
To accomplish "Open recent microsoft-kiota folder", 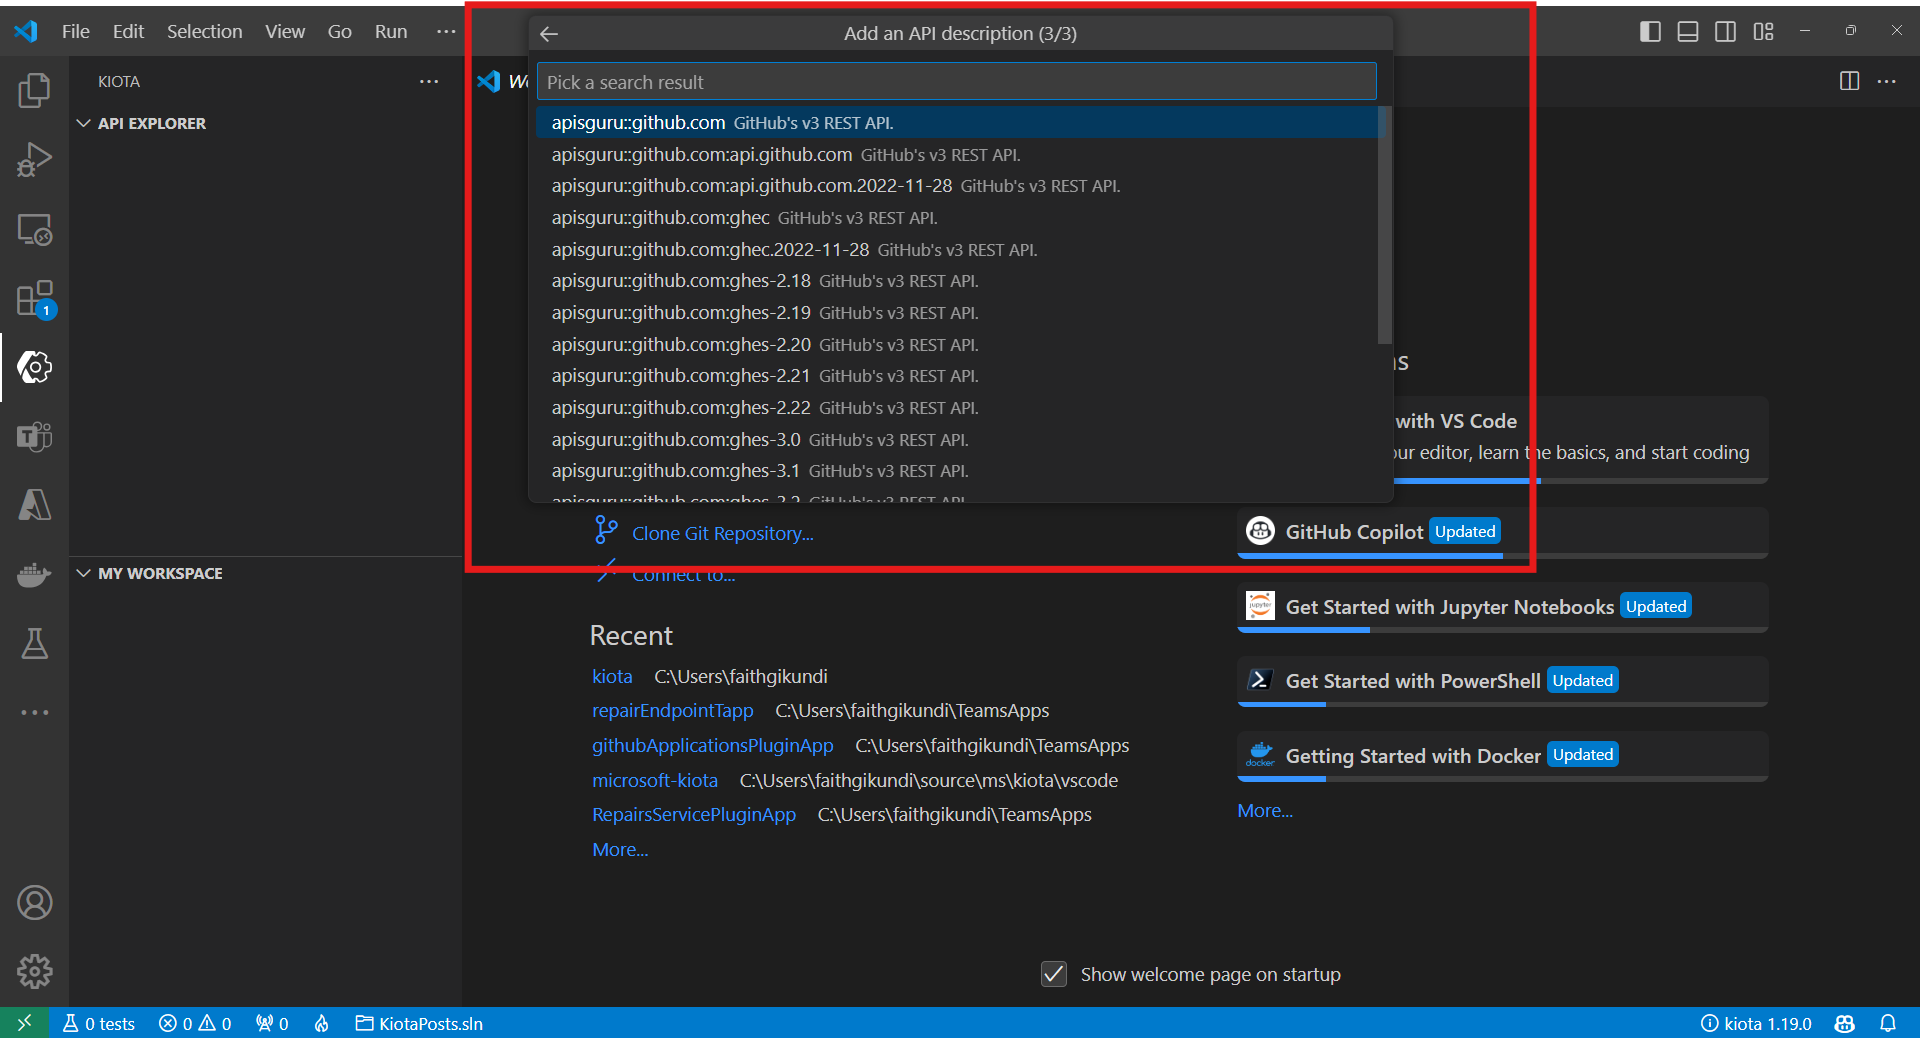I will (655, 780).
